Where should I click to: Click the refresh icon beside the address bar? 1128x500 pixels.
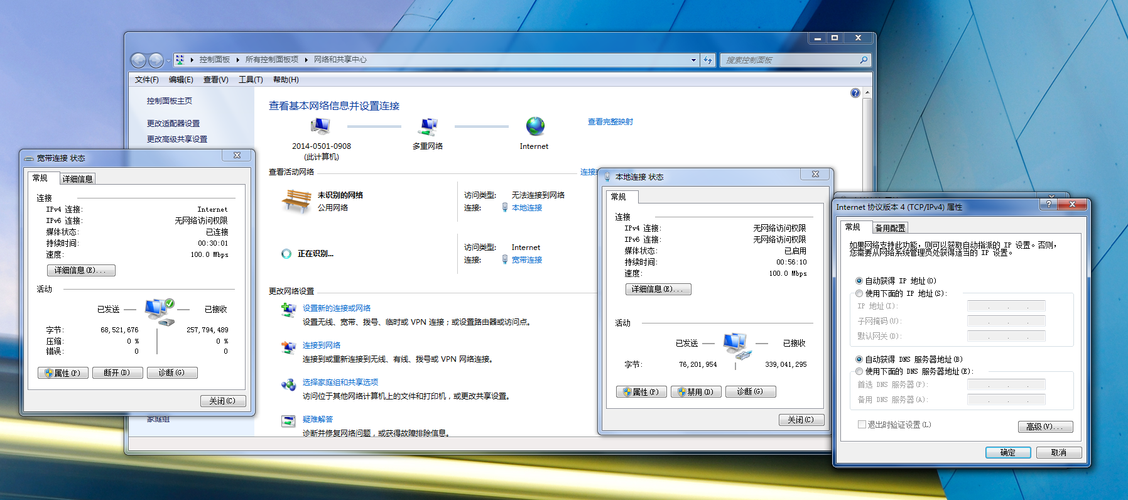[708, 60]
